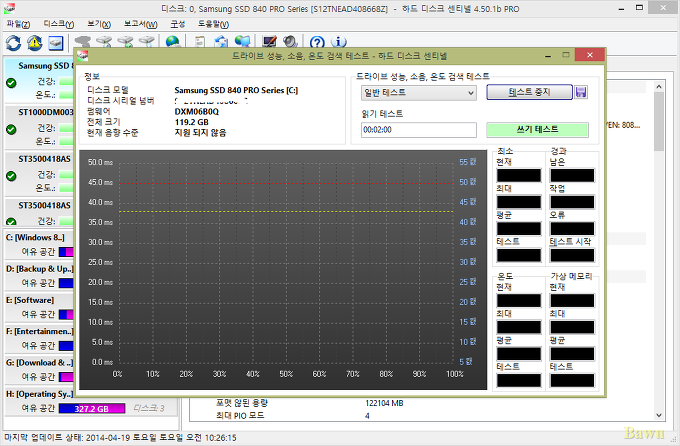Screen dimensions: 680x446
Task: Close the drive test dialog
Action: tap(589, 55)
